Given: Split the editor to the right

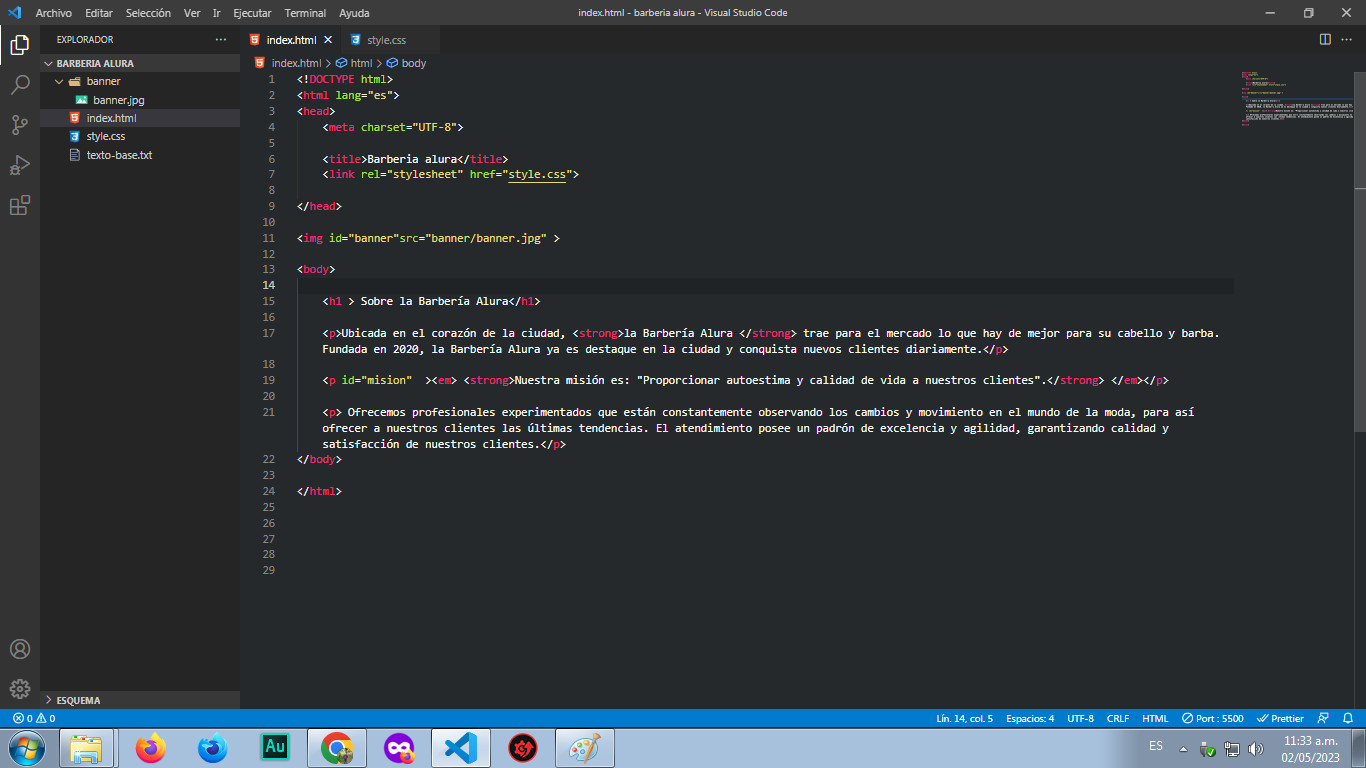Looking at the screenshot, I should click(x=1325, y=40).
